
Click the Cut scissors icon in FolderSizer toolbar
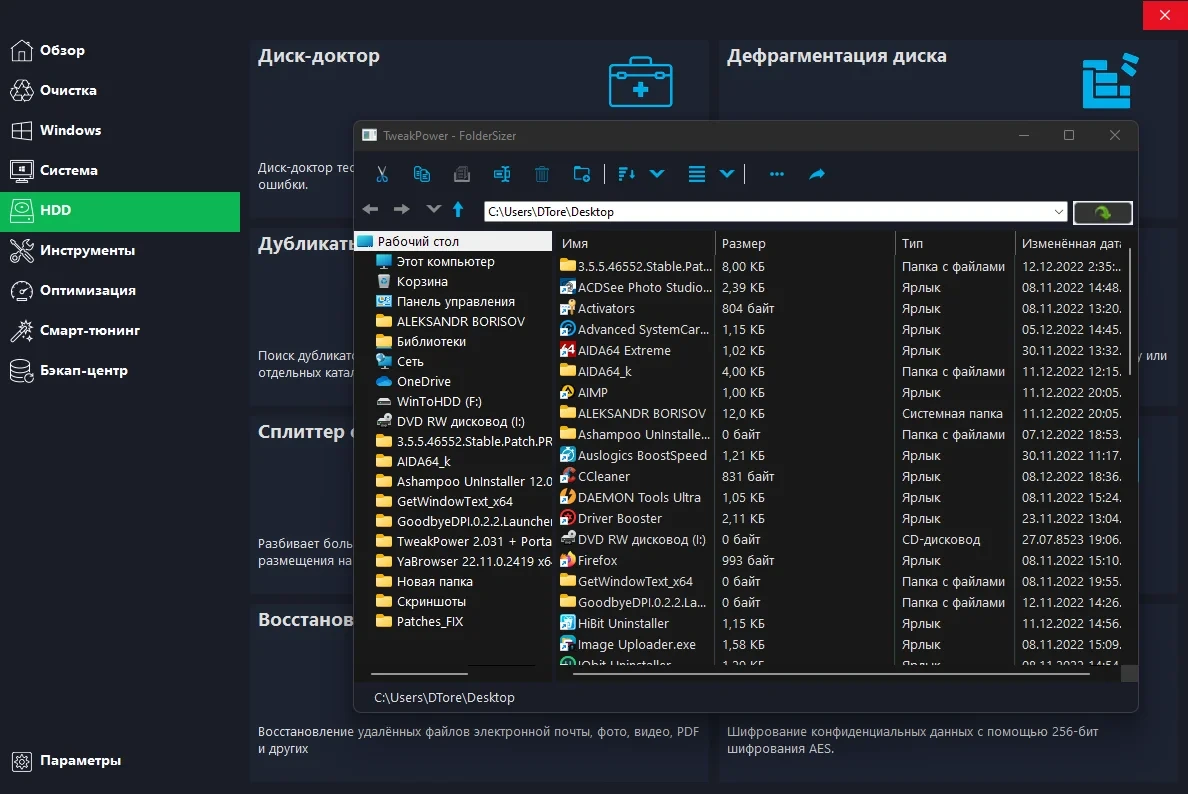pos(382,174)
